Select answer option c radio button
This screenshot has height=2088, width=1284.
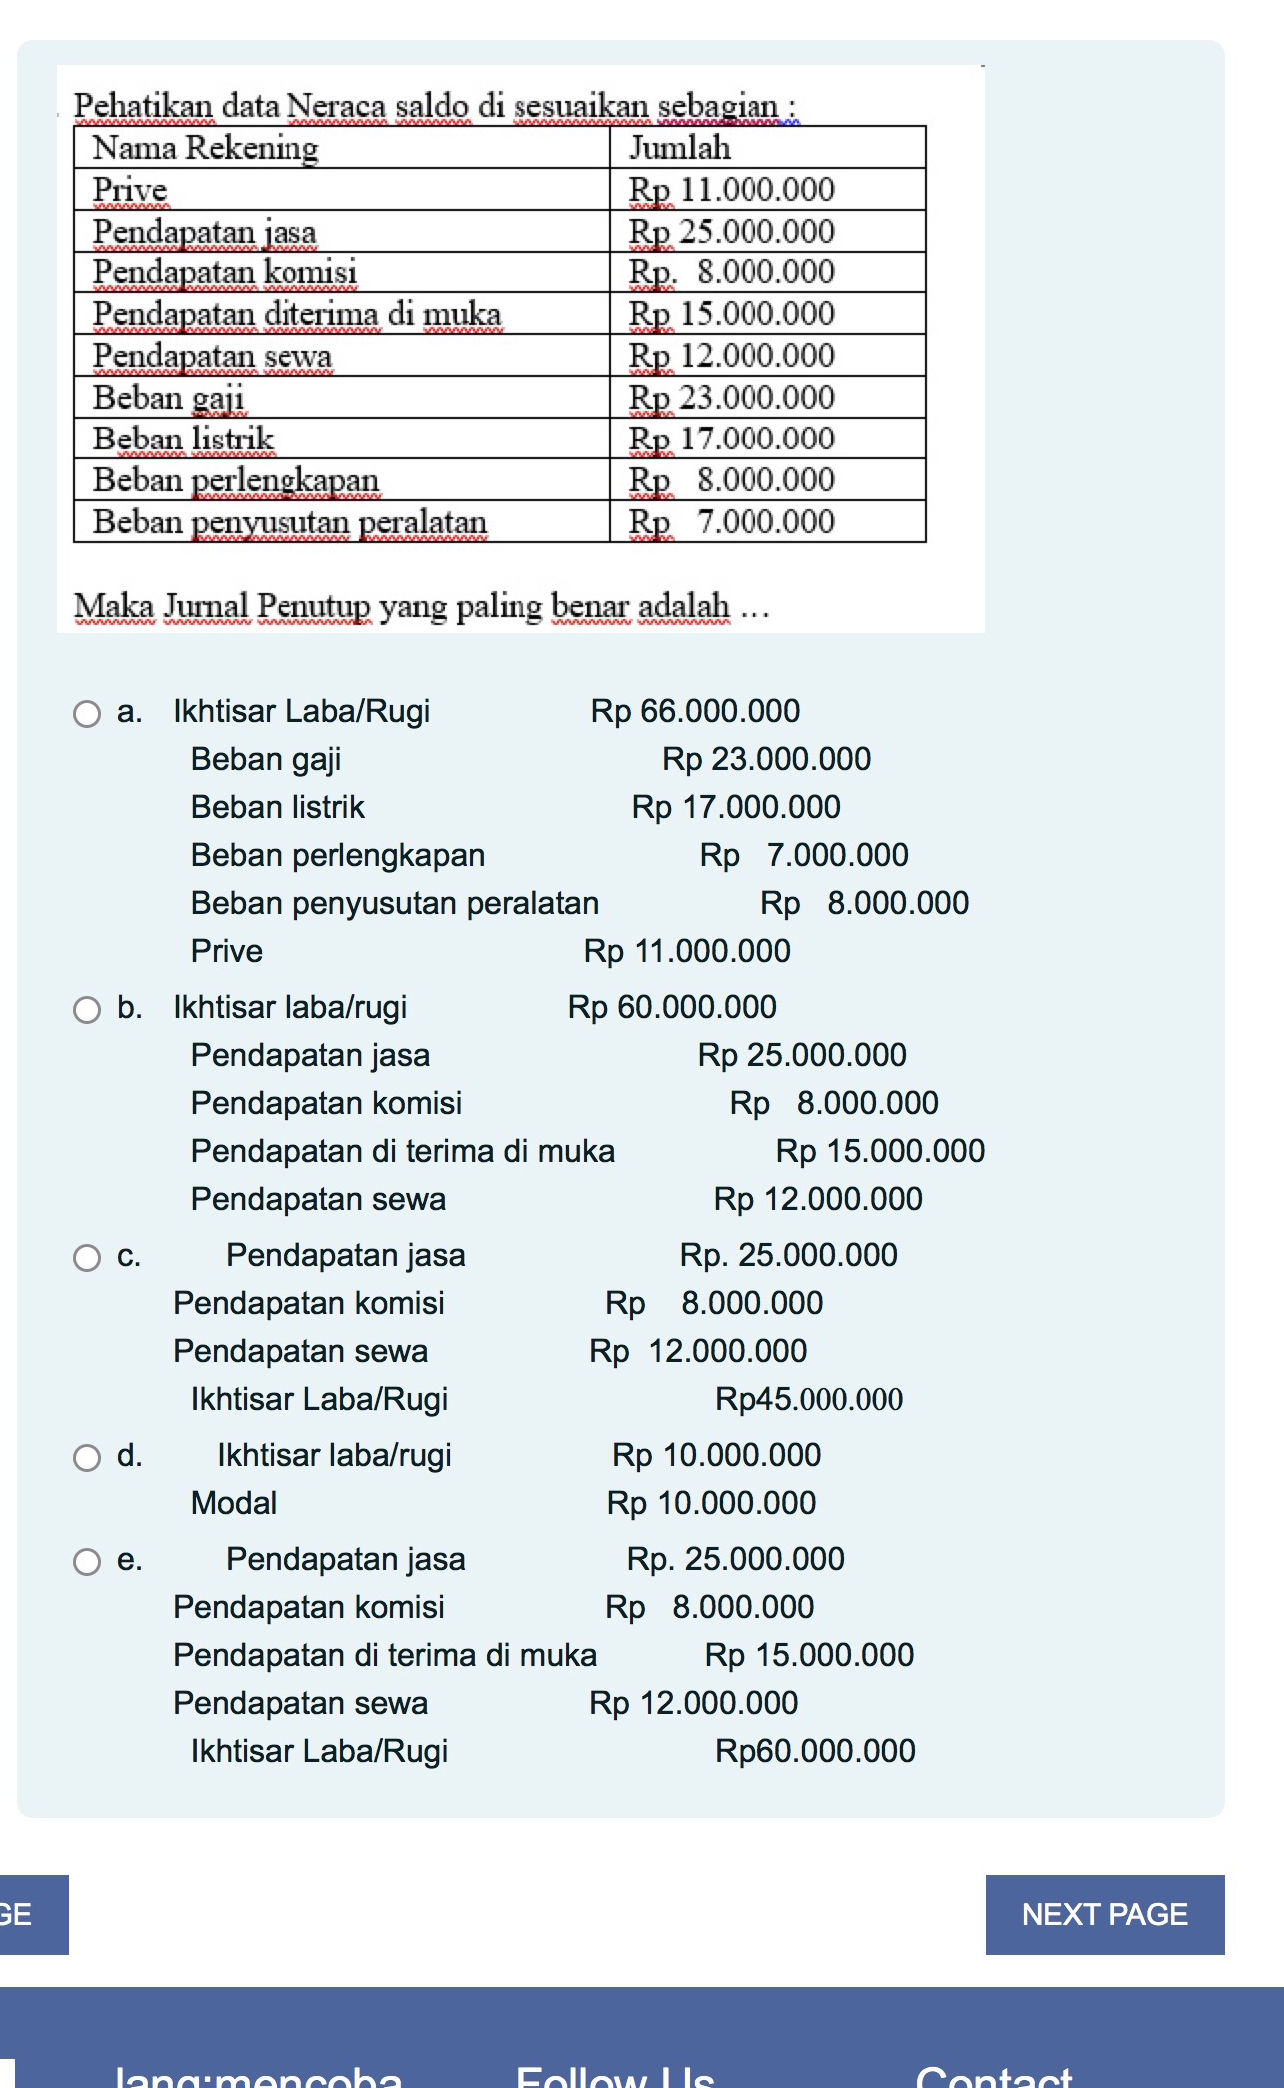click(88, 1258)
